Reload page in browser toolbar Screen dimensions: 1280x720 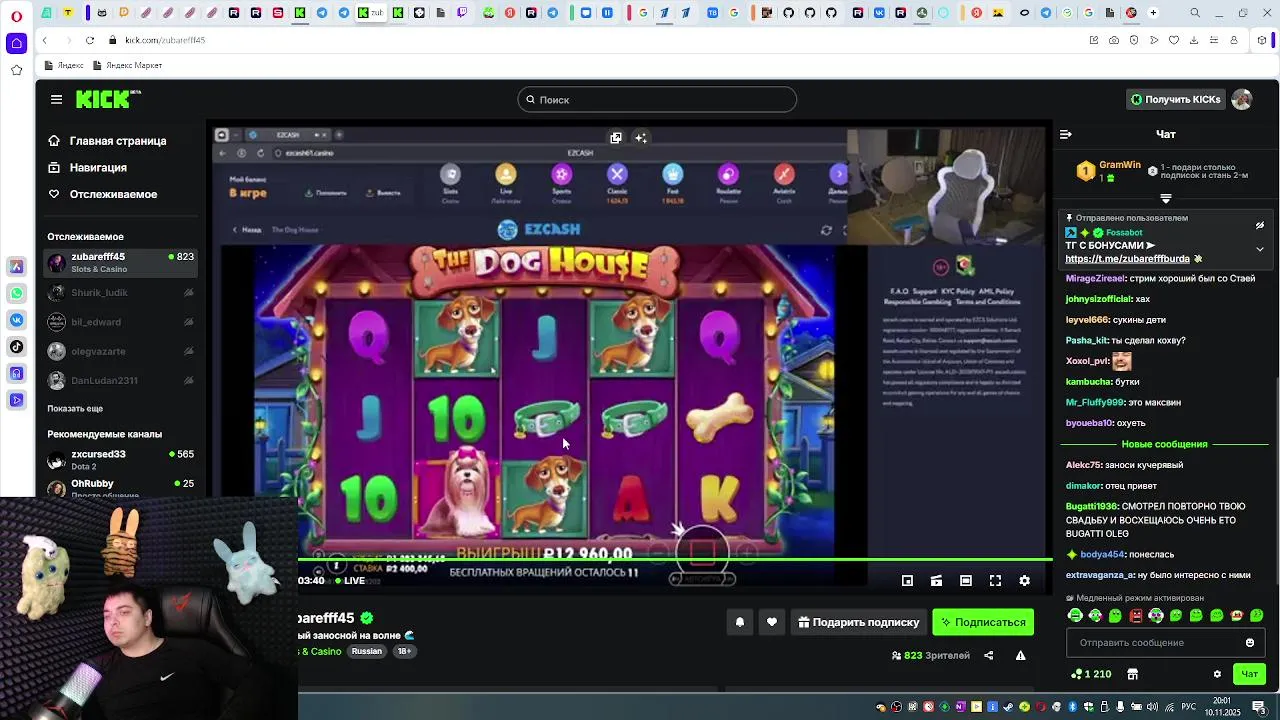(x=89, y=40)
